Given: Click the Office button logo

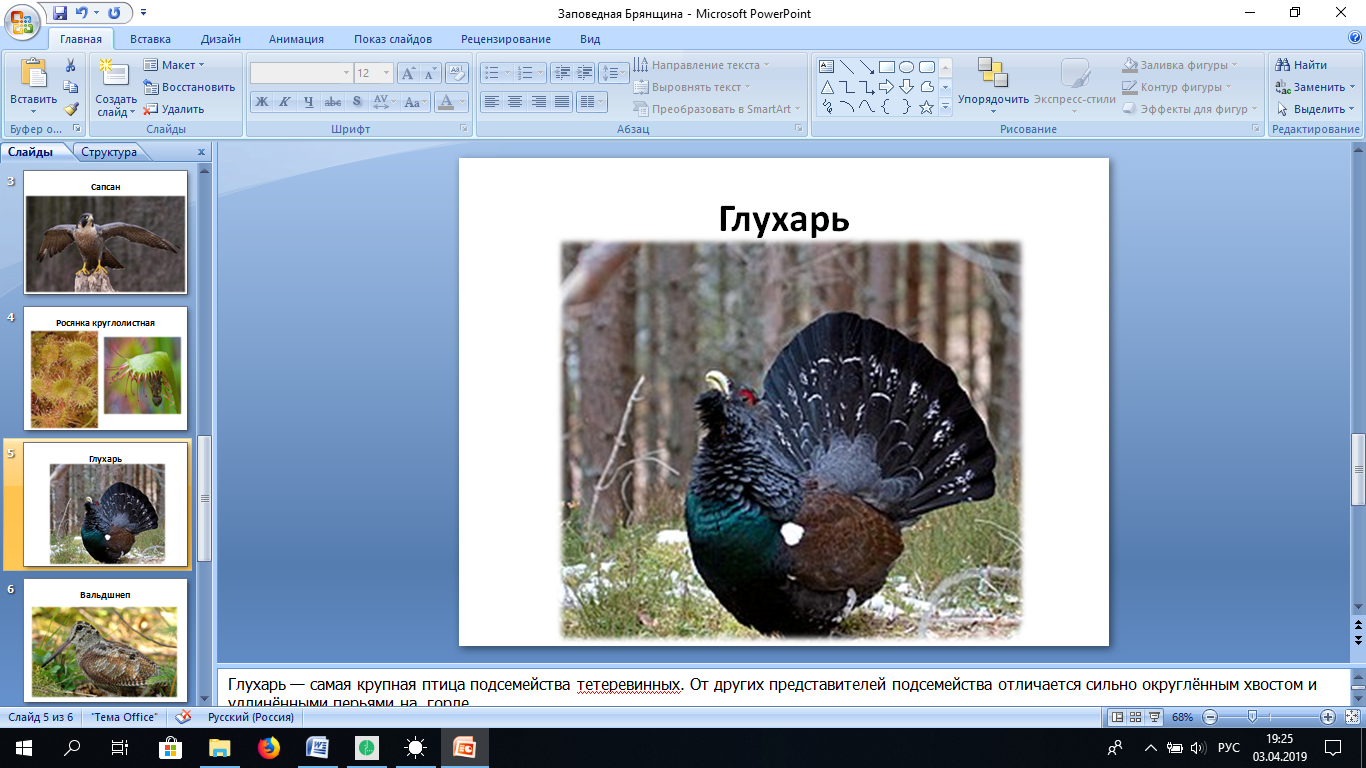Looking at the screenshot, I should (22, 22).
